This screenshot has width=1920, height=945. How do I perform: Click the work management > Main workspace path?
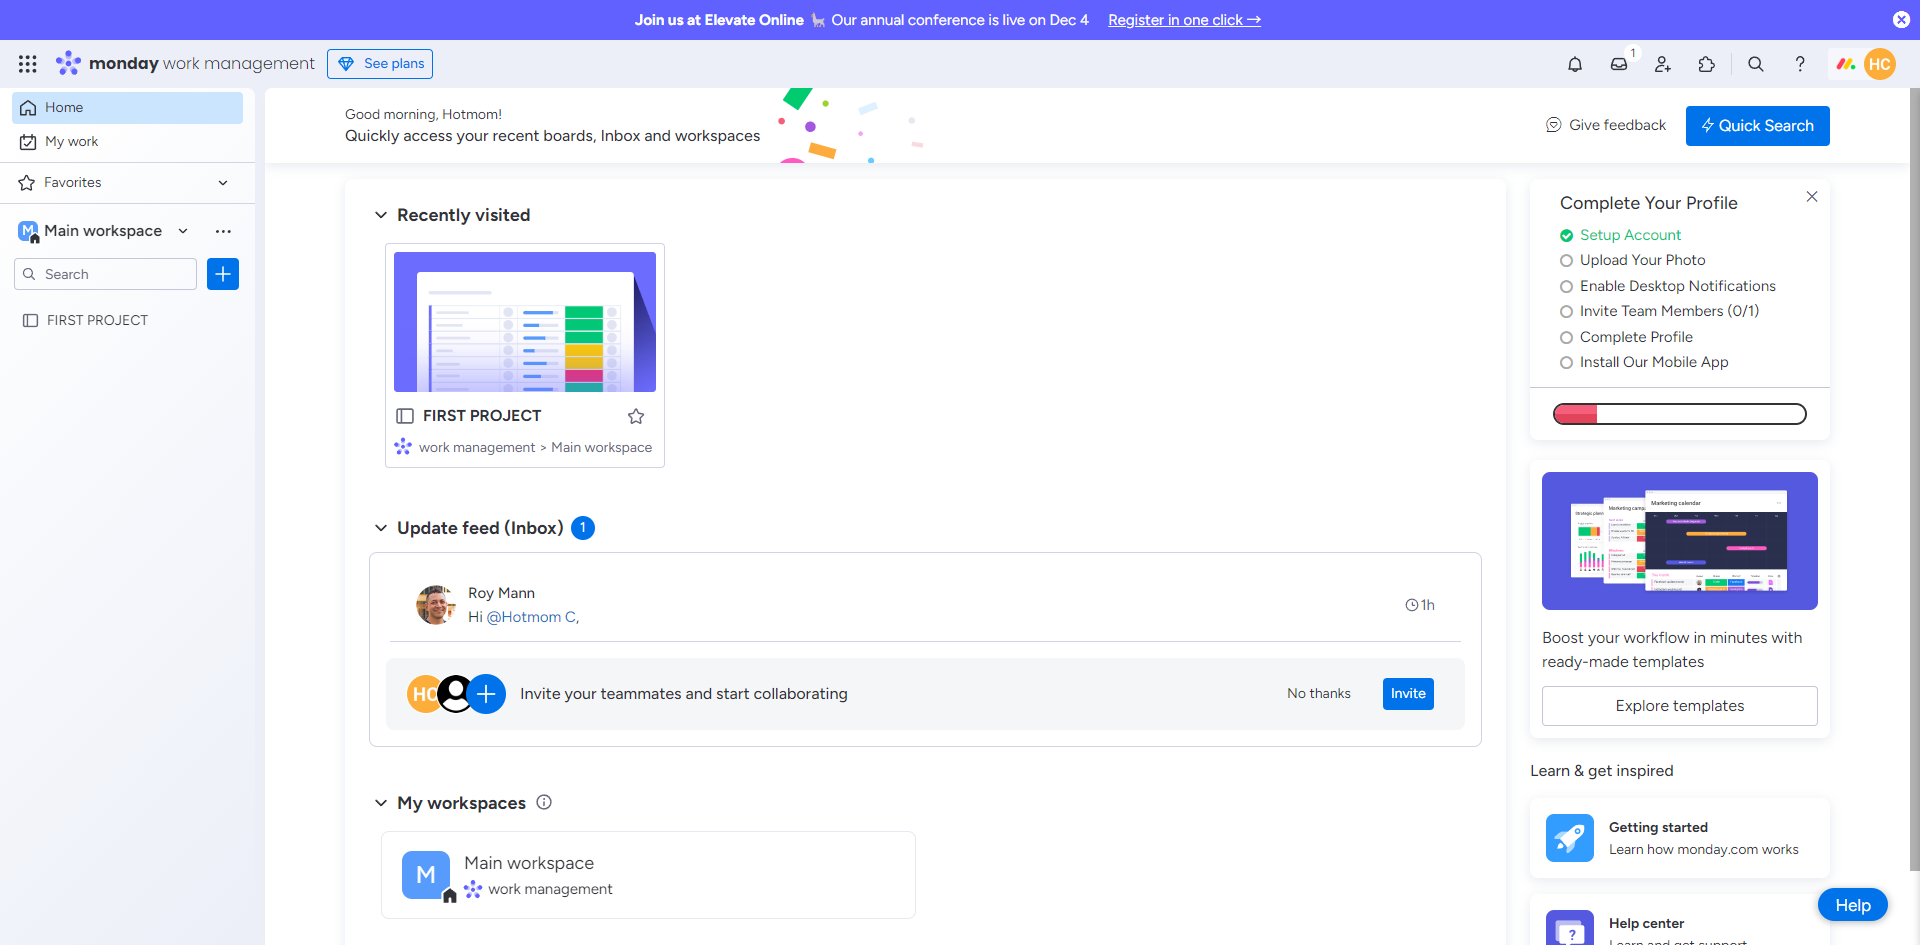click(535, 447)
